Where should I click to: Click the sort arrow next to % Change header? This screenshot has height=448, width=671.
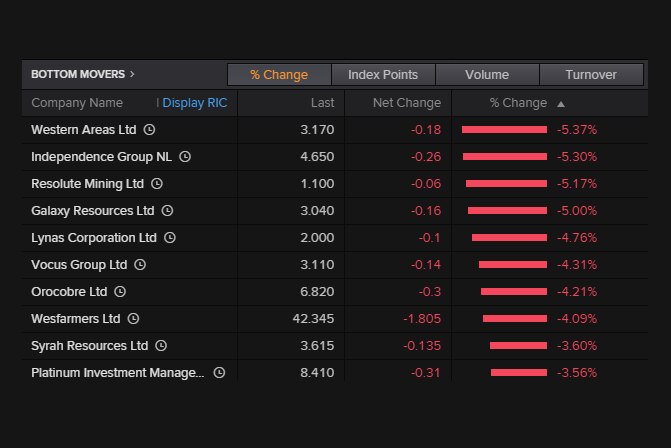tap(561, 104)
